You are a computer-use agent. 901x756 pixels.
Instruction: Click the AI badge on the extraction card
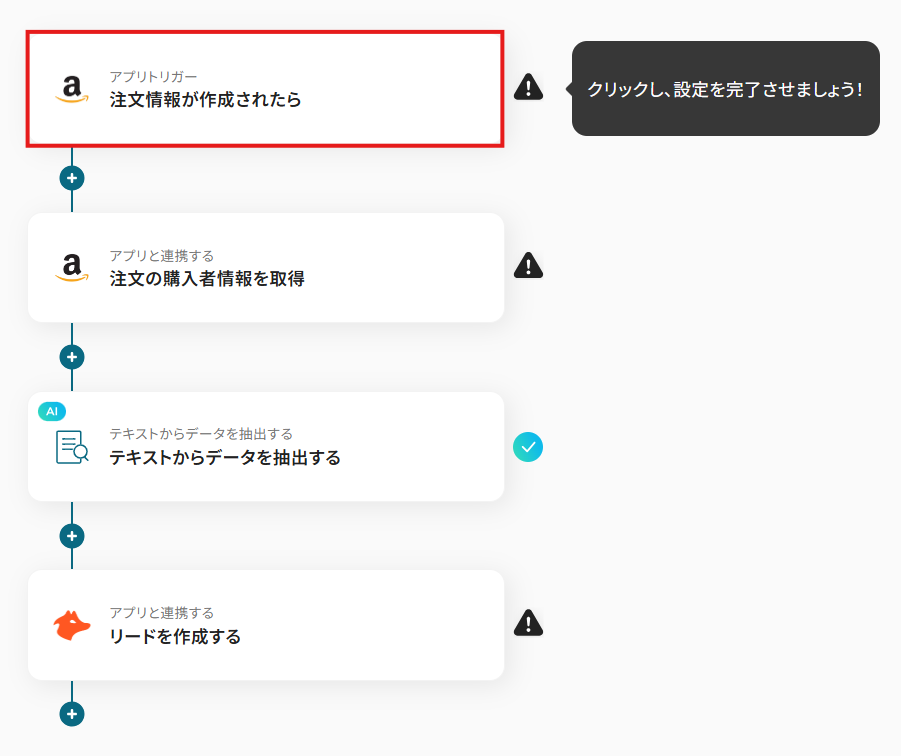tap(52, 411)
